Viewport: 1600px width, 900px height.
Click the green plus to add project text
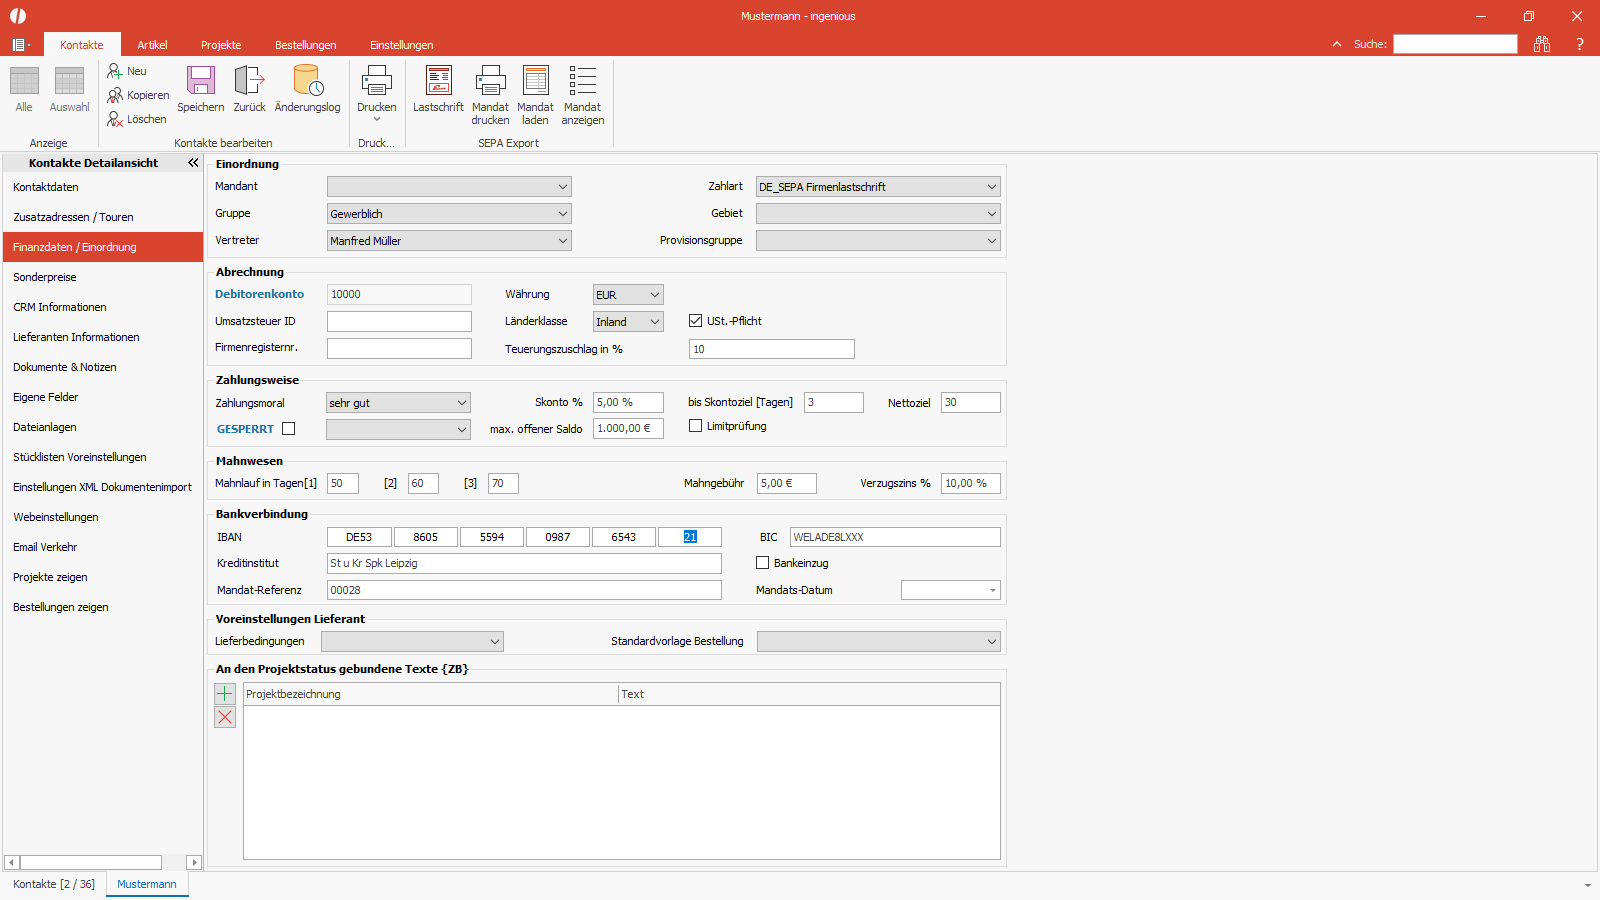pos(225,694)
